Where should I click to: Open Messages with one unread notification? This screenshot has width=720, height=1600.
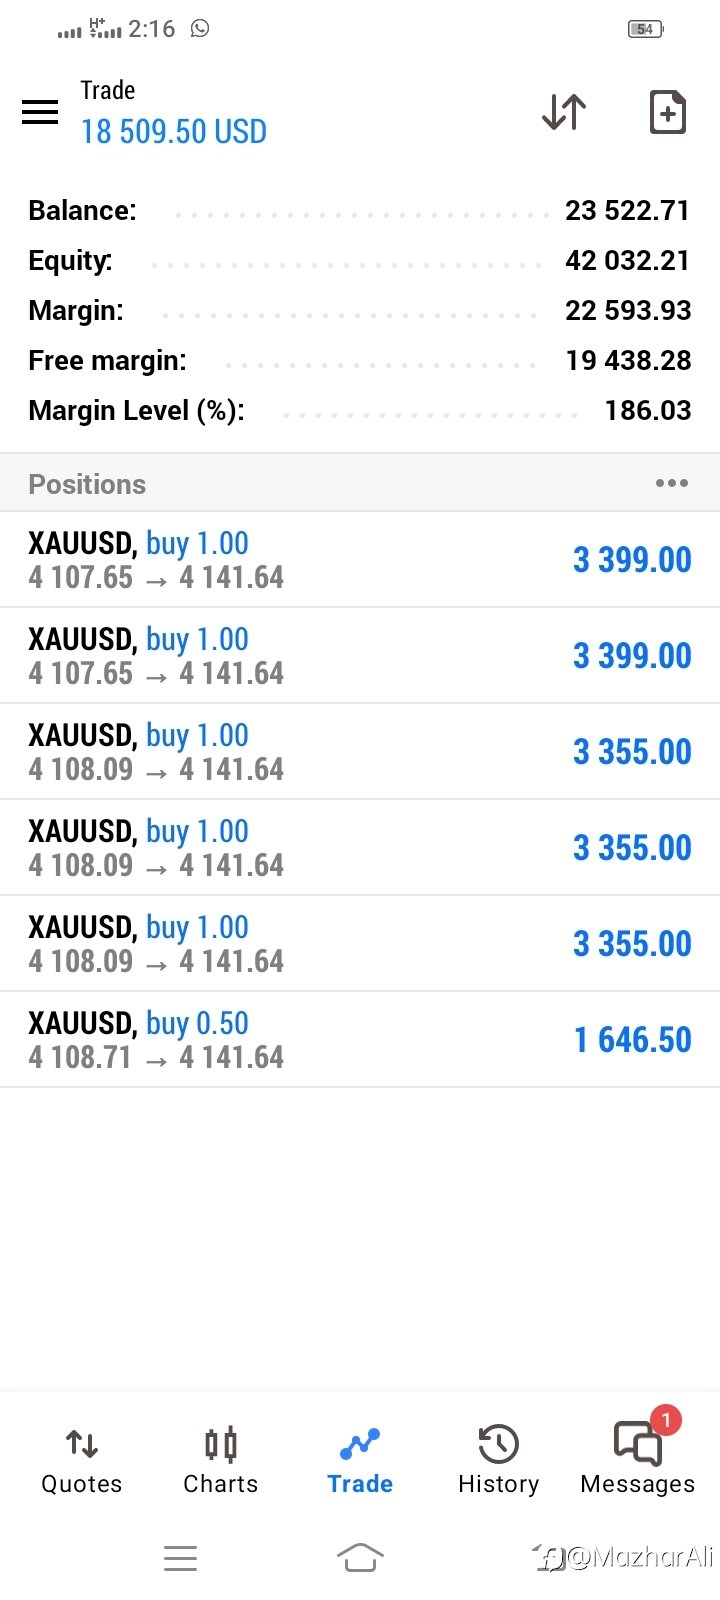pyautogui.click(x=638, y=1458)
